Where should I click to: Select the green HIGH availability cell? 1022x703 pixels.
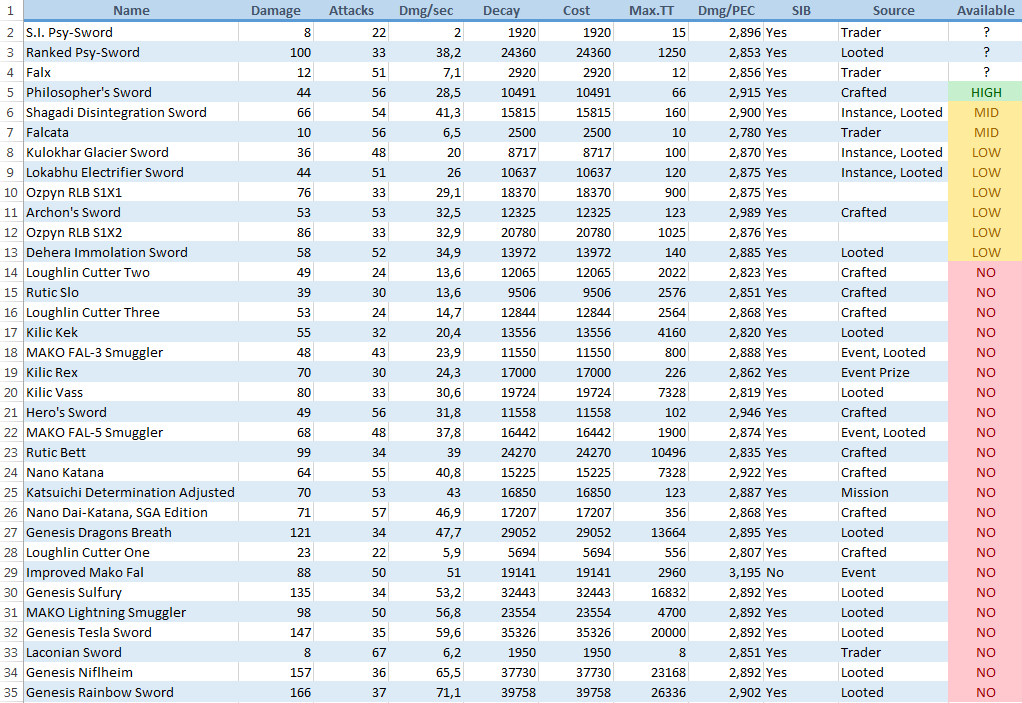pos(985,92)
